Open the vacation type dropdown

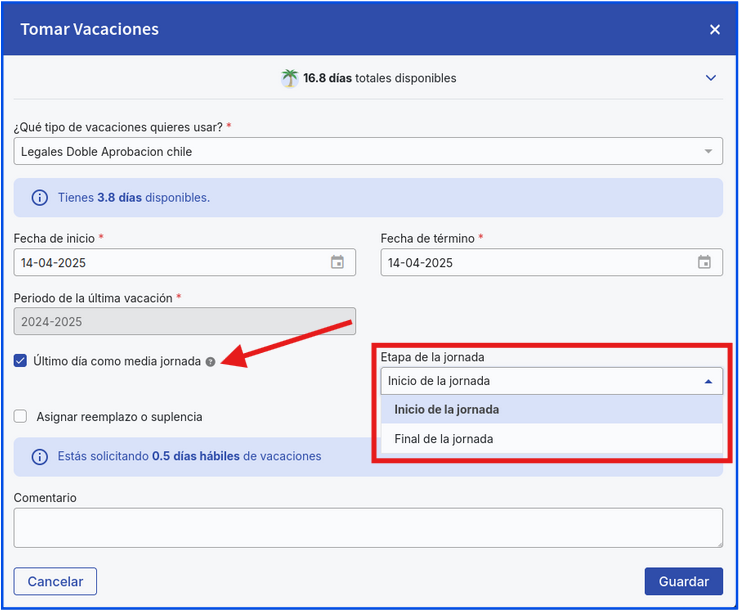click(368, 152)
